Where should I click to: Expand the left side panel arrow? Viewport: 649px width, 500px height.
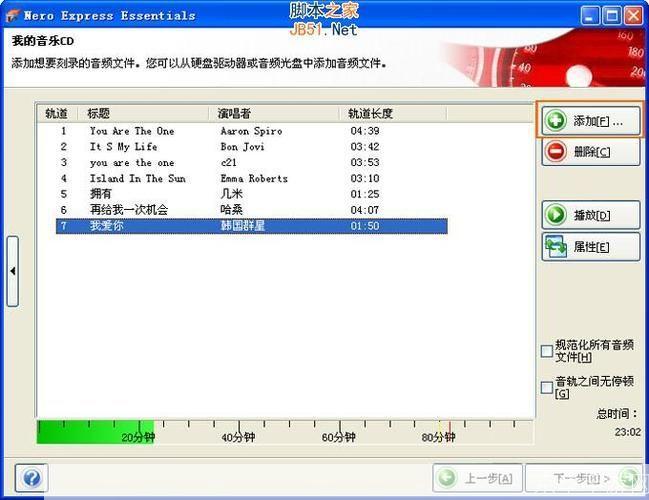(x=13, y=271)
